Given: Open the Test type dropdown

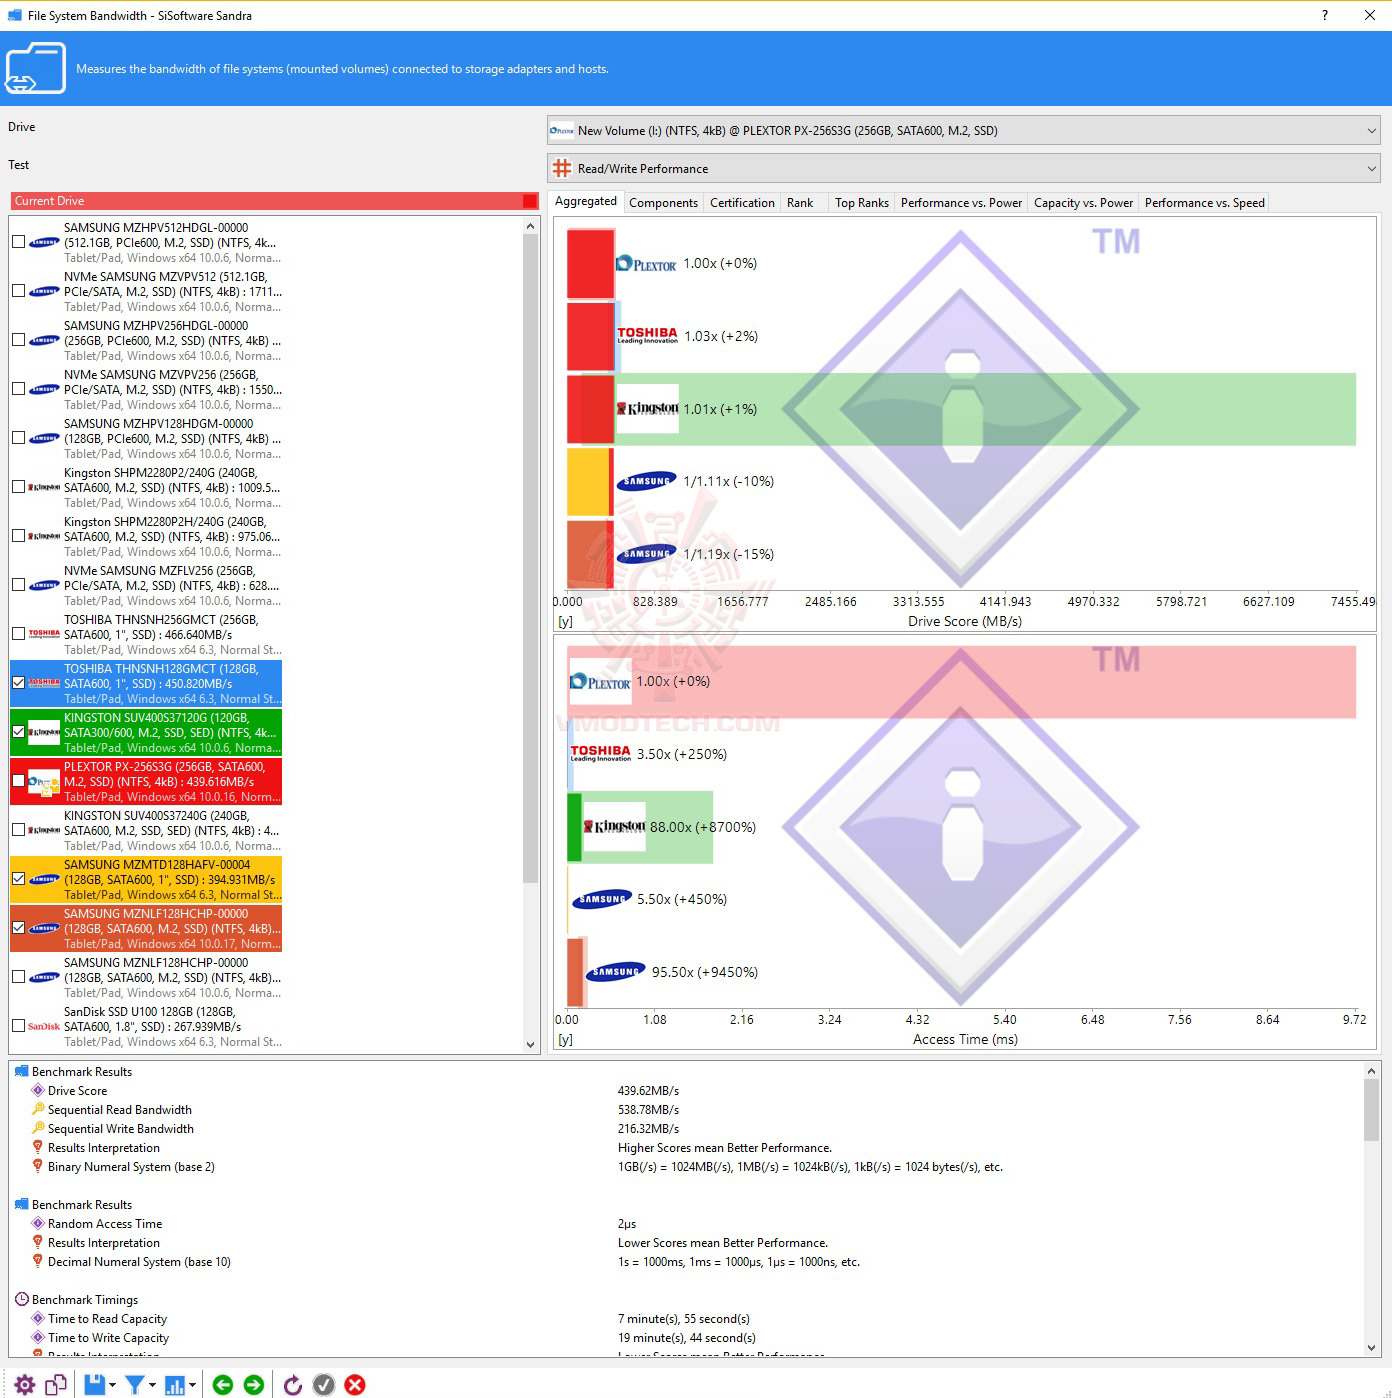Looking at the screenshot, I should point(964,169).
